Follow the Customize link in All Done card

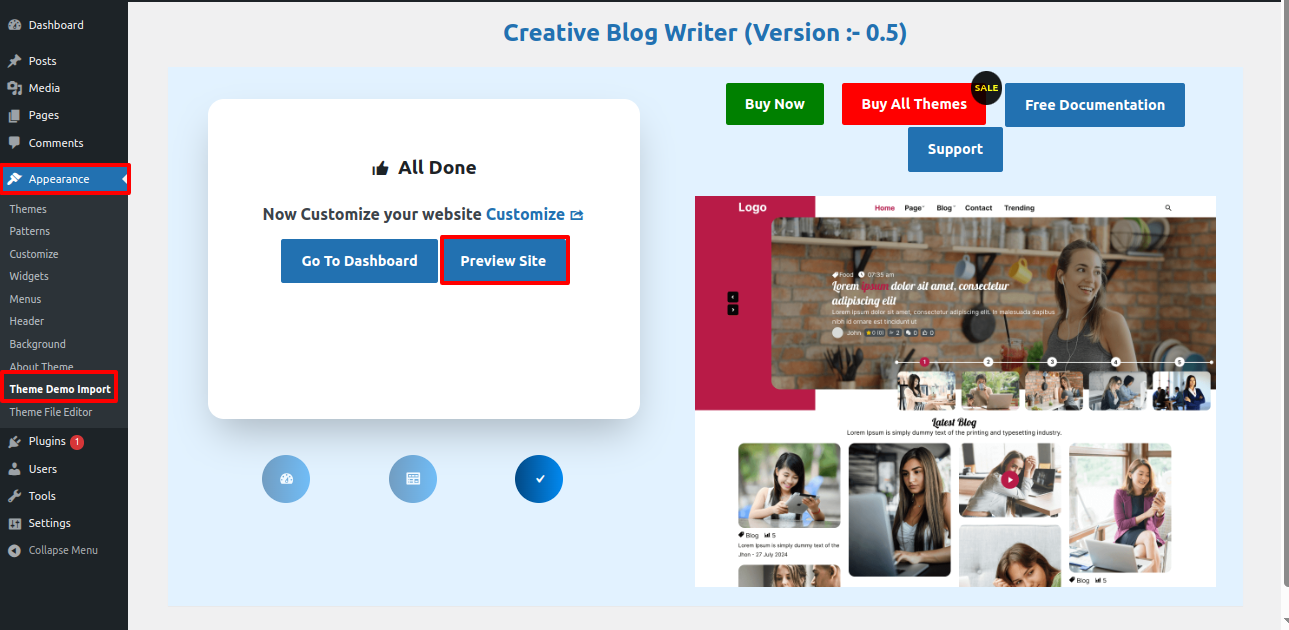[525, 214]
